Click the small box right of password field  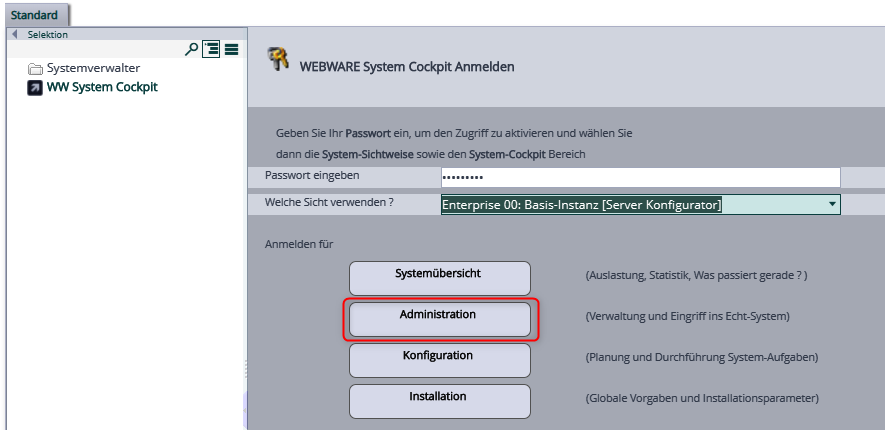(862, 177)
